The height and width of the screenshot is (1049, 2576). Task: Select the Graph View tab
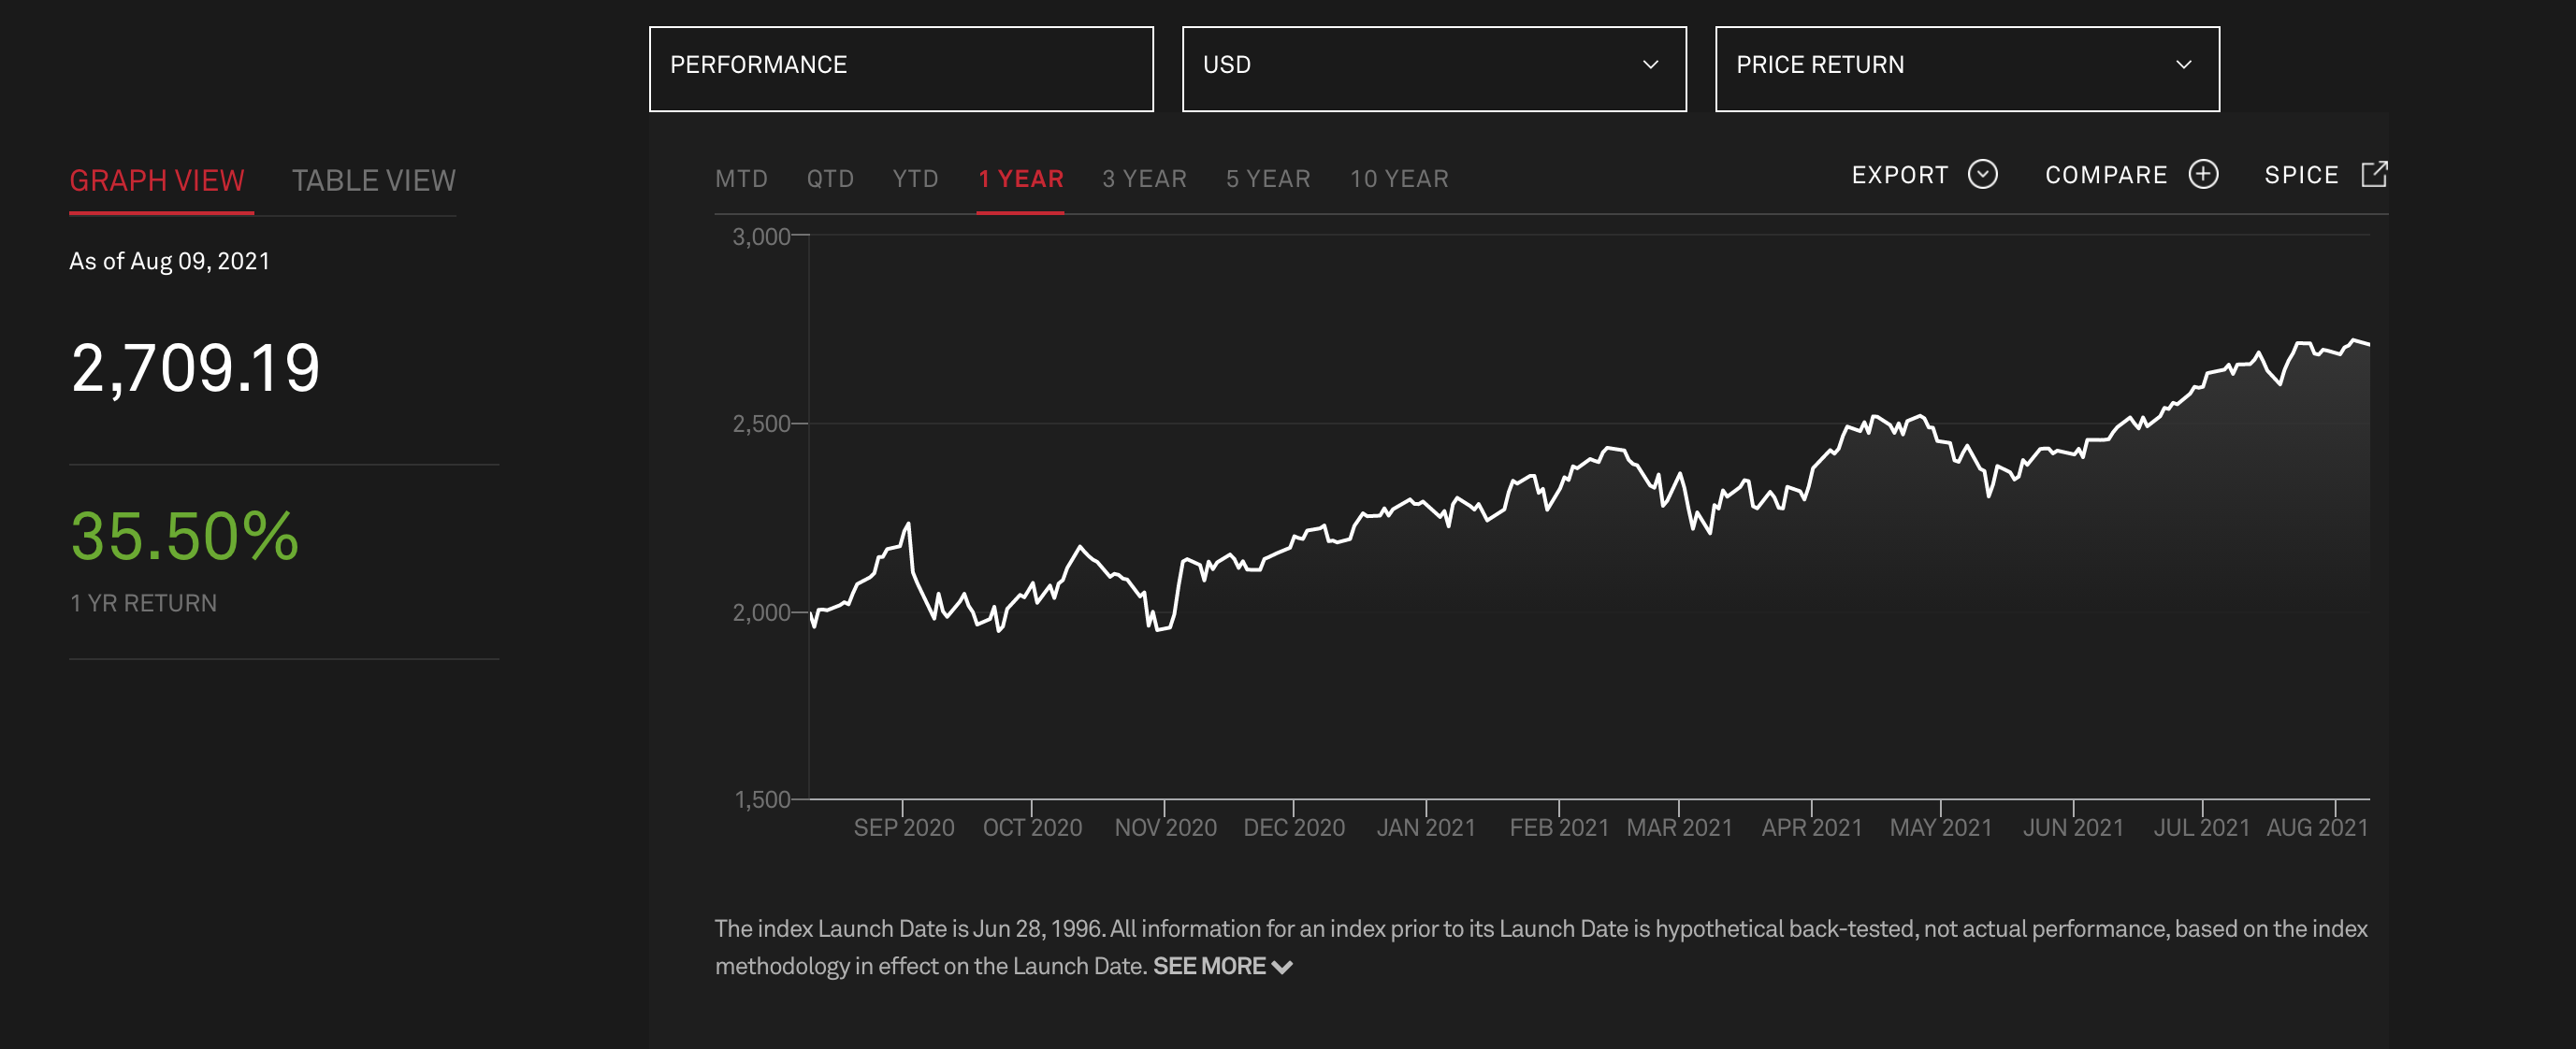(157, 180)
